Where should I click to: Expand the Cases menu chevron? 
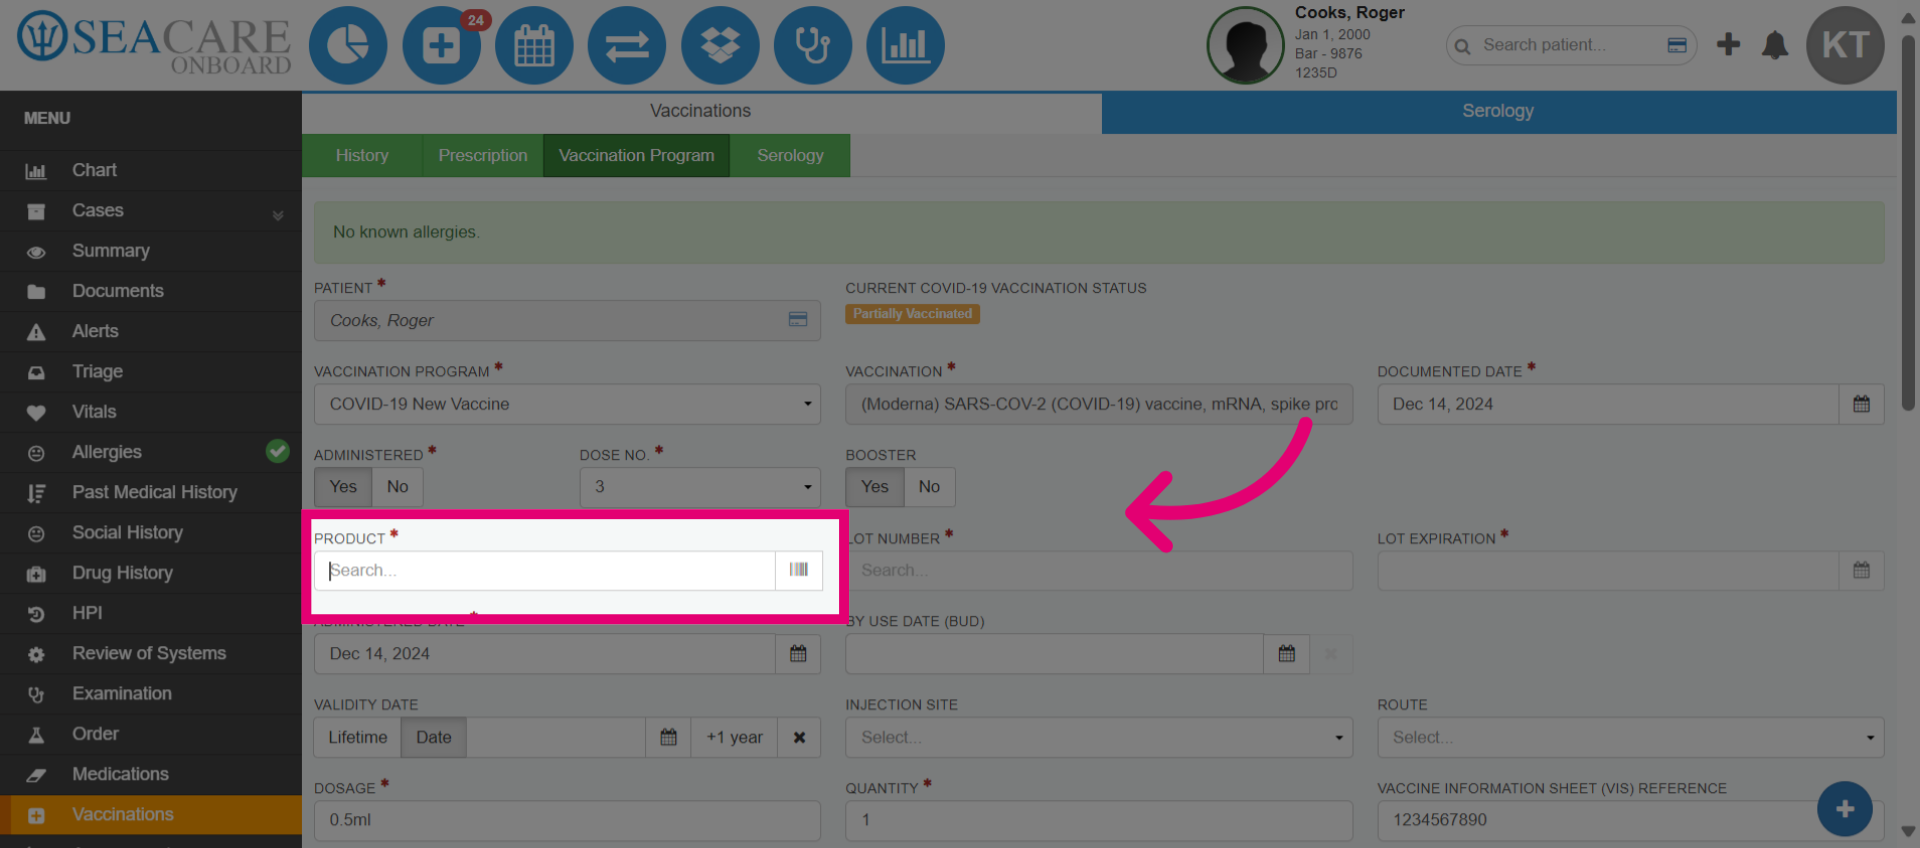[x=278, y=215]
